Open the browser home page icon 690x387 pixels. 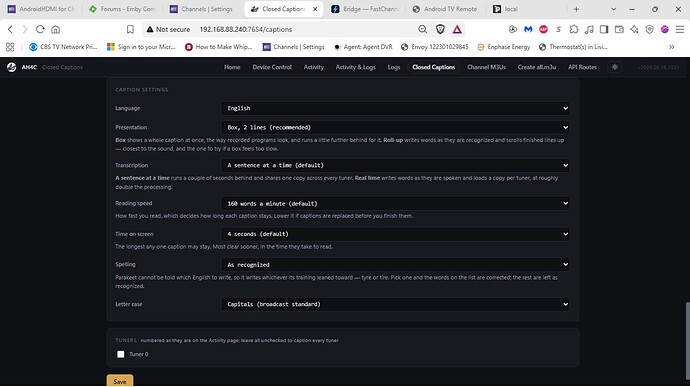pos(55,29)
